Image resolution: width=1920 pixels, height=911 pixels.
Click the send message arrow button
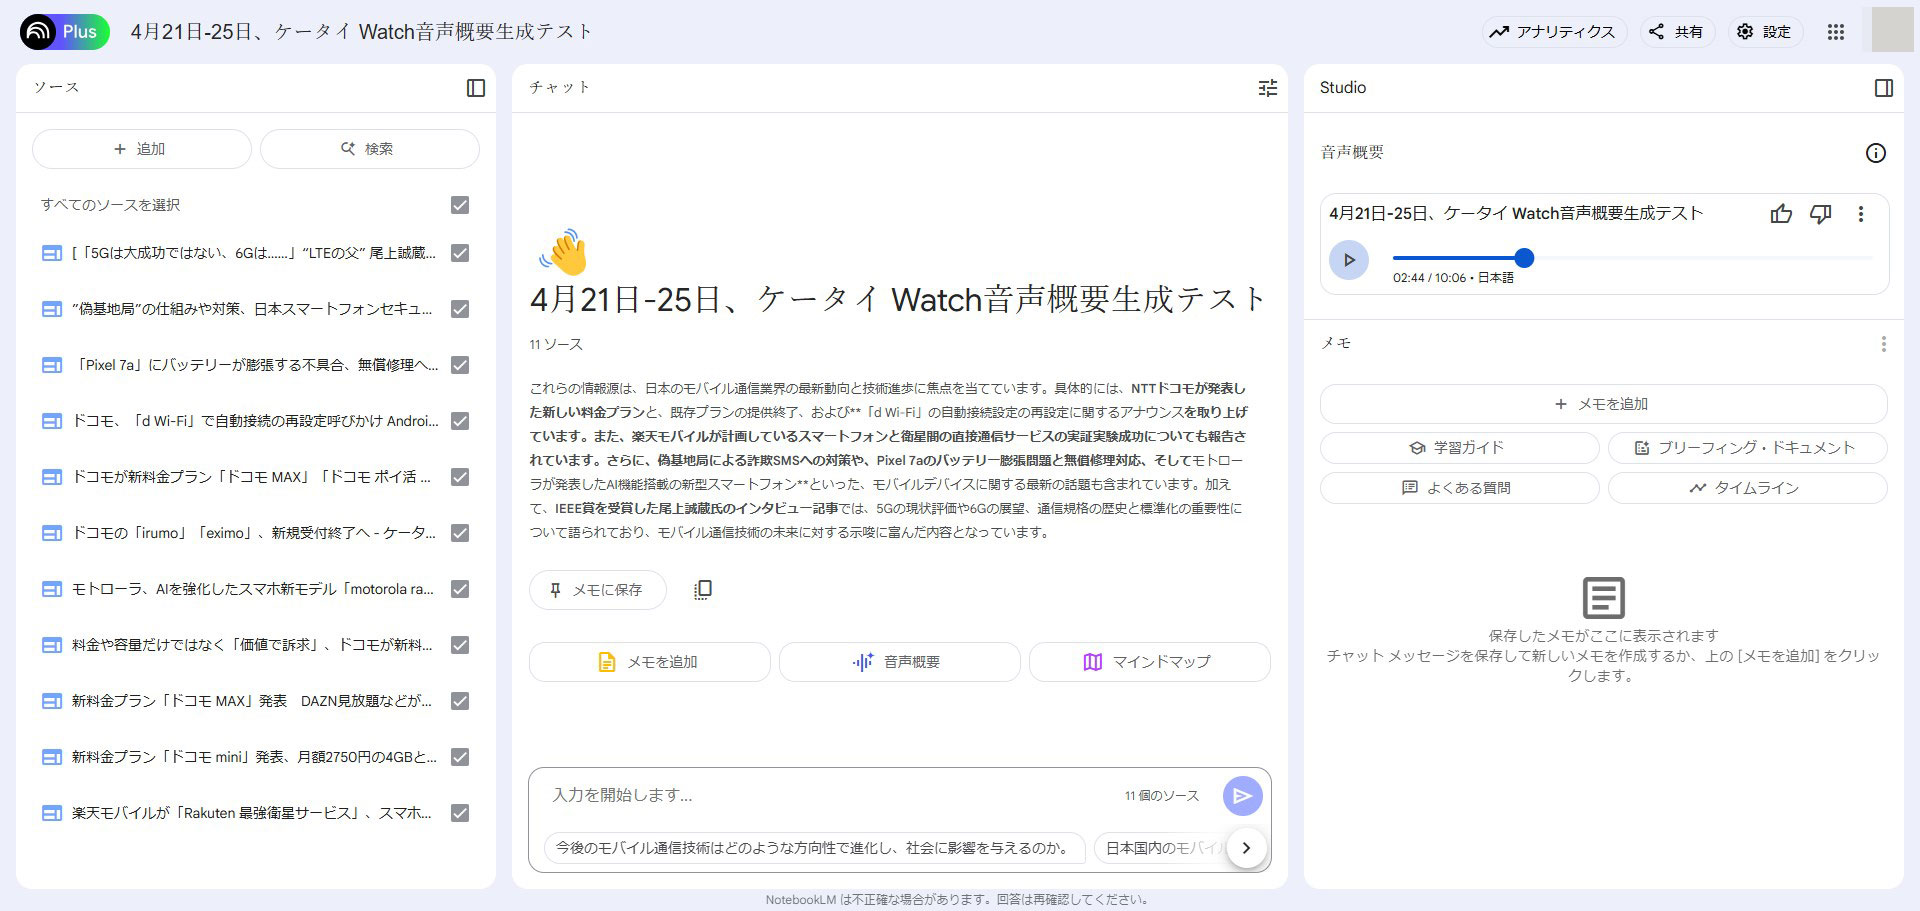tap(1243, 796)
